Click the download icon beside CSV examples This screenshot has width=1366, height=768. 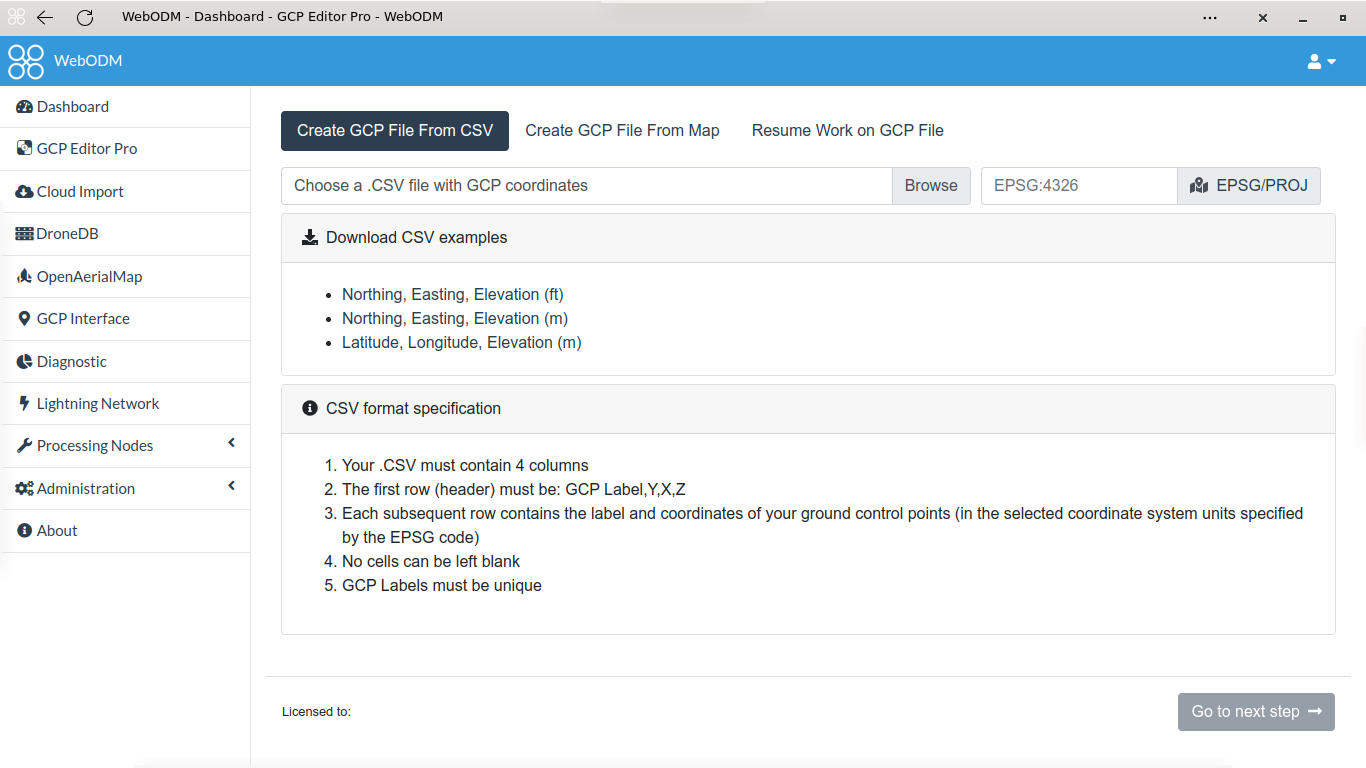(x=310, y=238)
